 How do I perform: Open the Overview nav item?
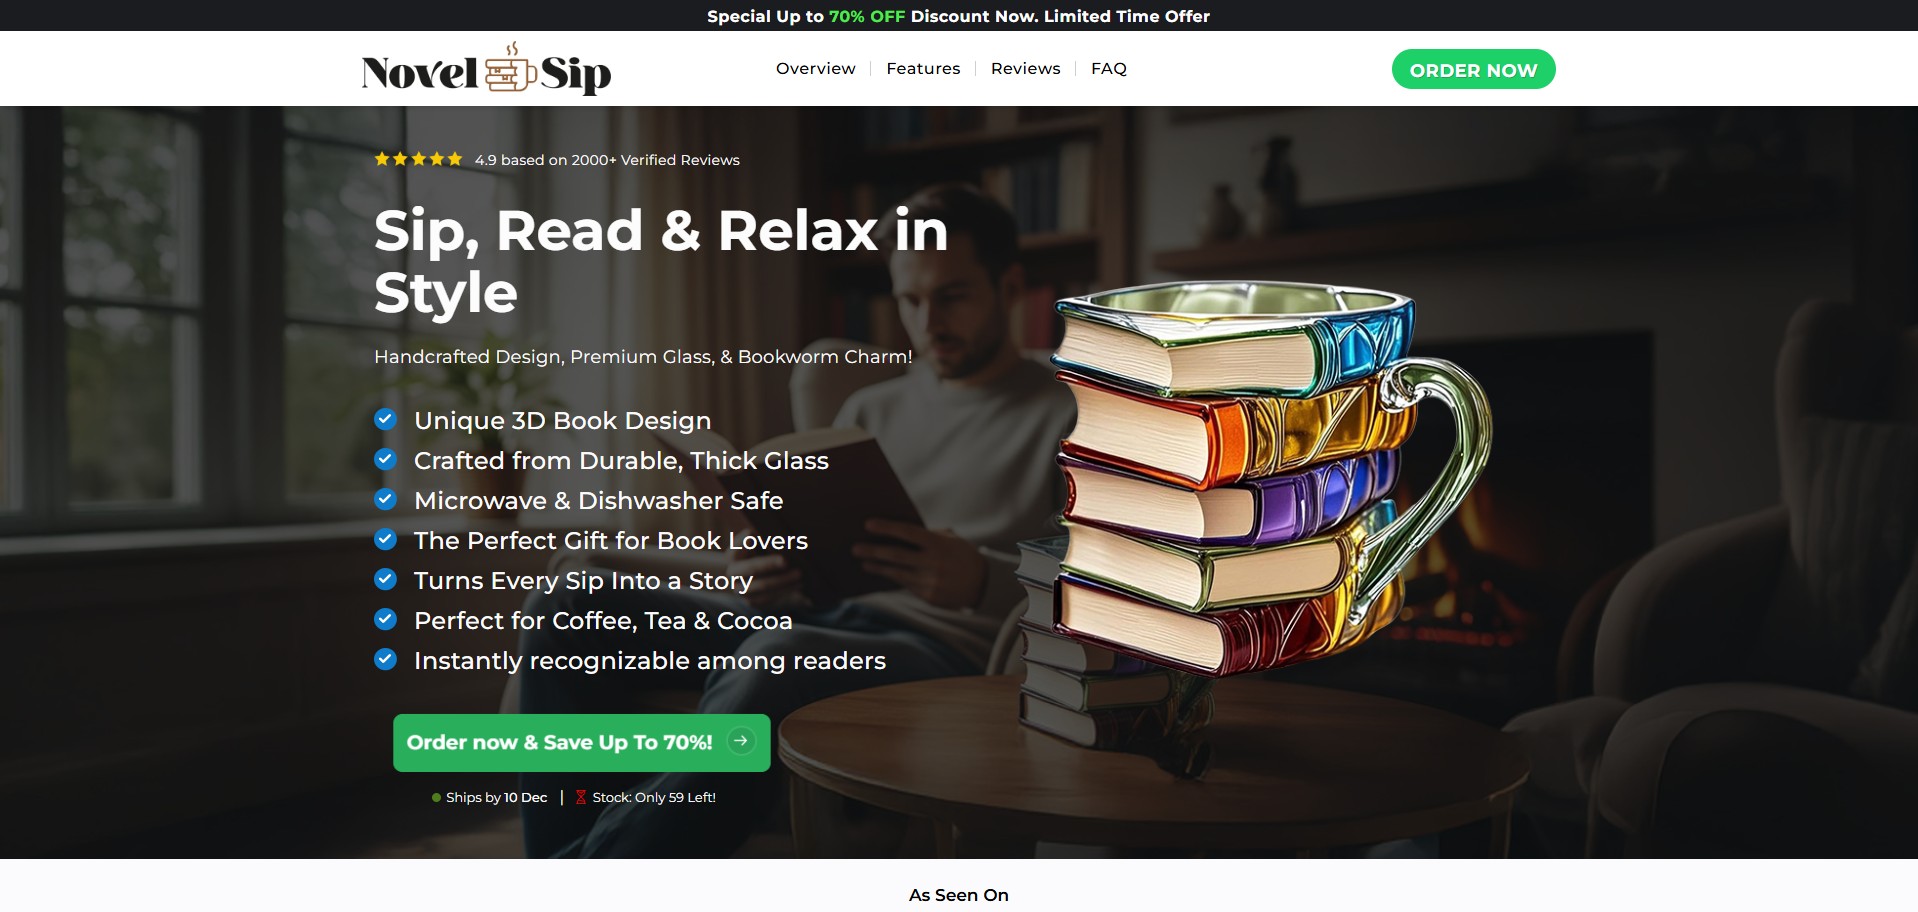(x=816, y=68)
